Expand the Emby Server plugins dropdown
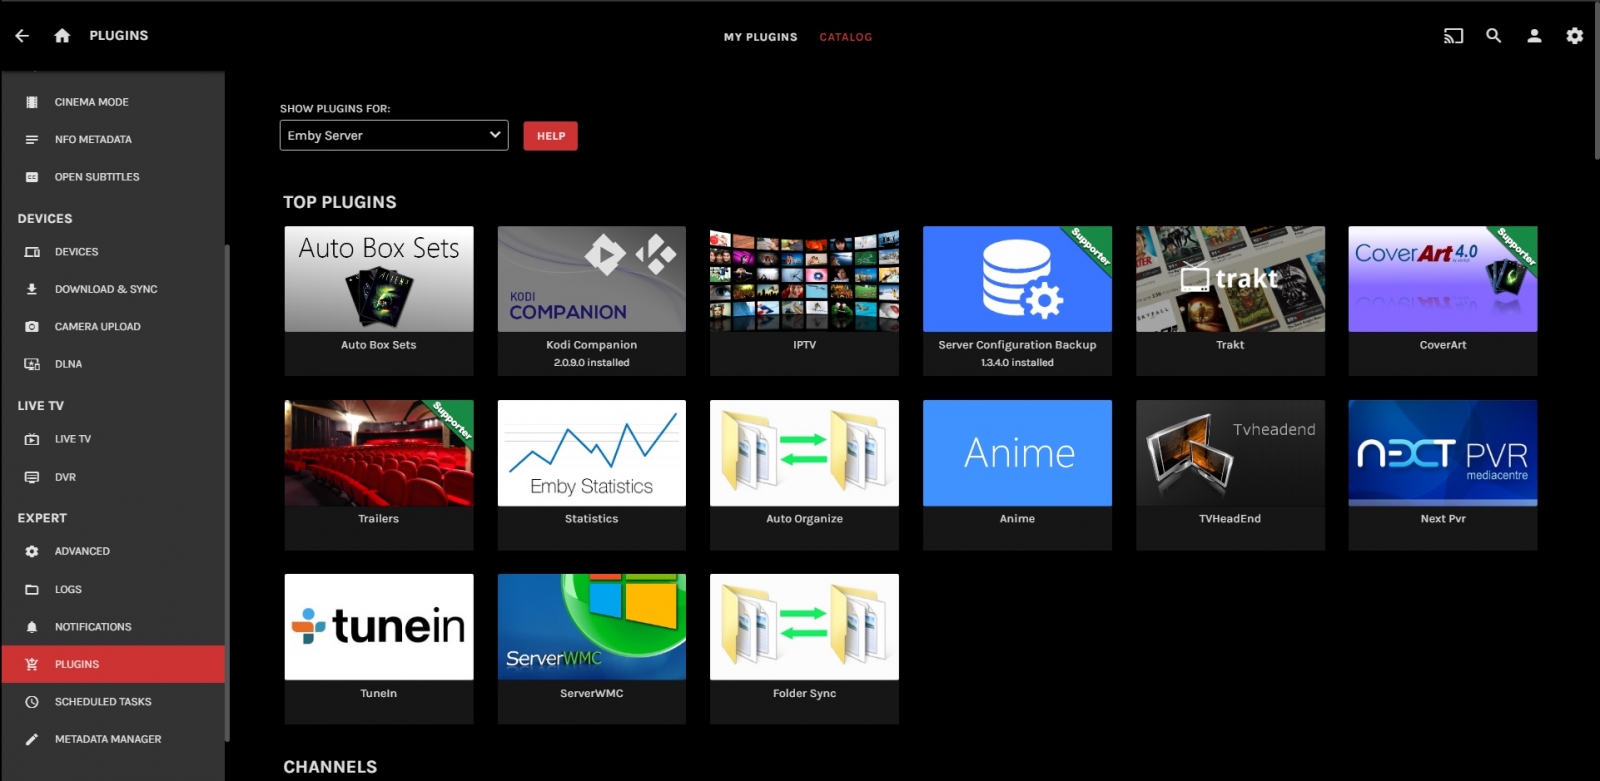 click(x=394, y=136)
